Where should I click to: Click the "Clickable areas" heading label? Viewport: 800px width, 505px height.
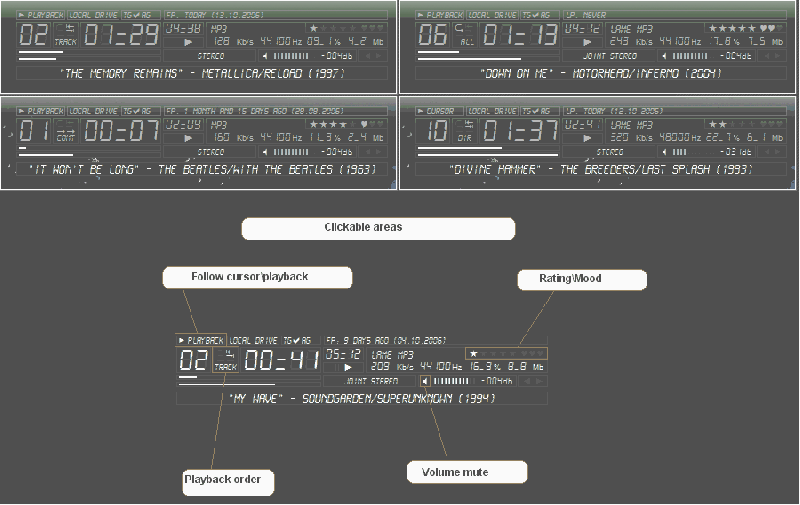378,228
